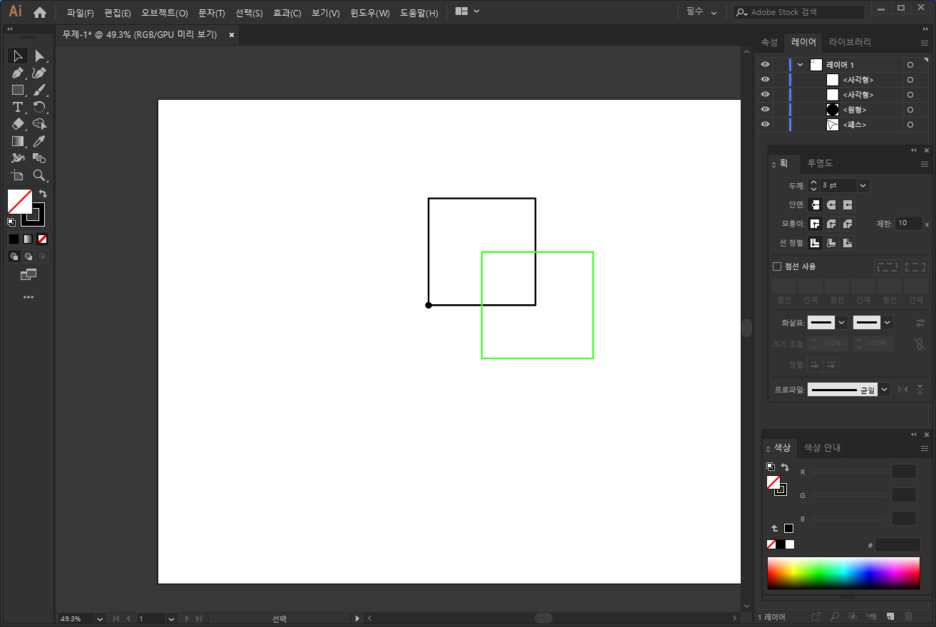936x627 pixels.
Task: Select the Type tool
Action: point(17,107)
